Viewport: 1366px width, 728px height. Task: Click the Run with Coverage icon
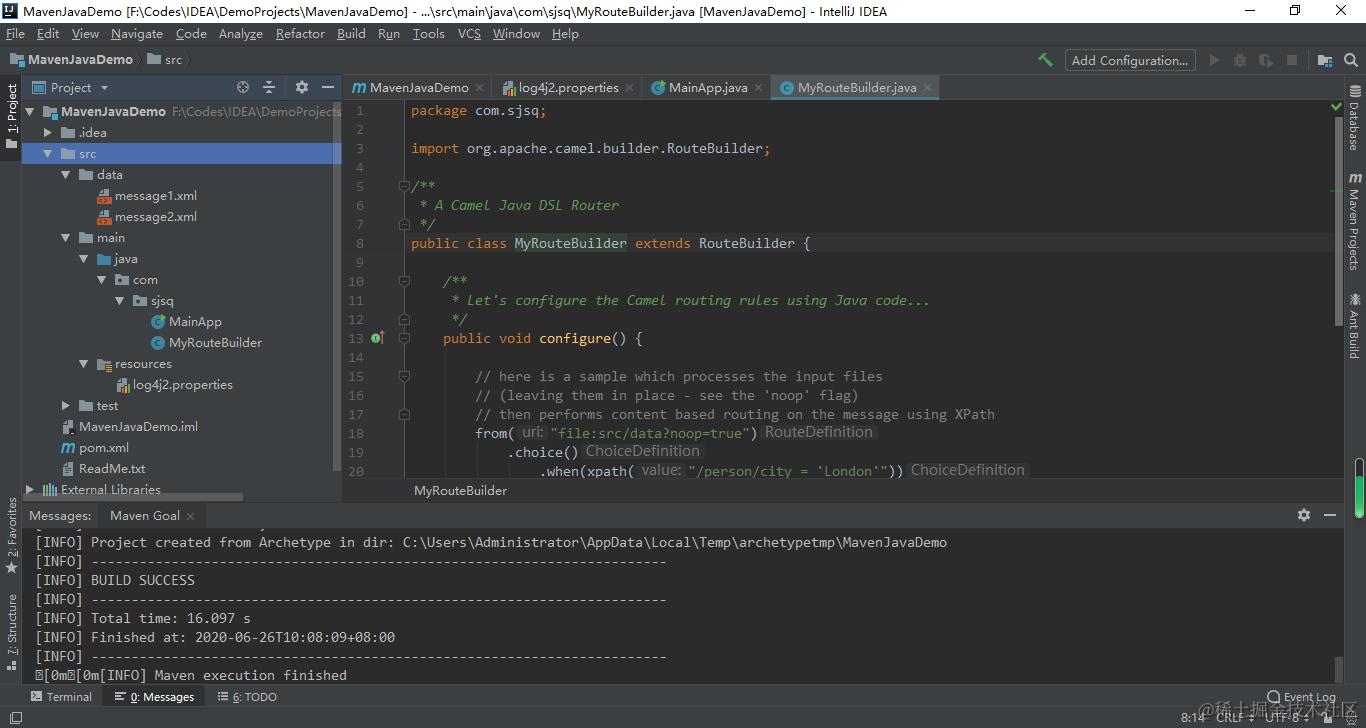(x=1266, y=60)
